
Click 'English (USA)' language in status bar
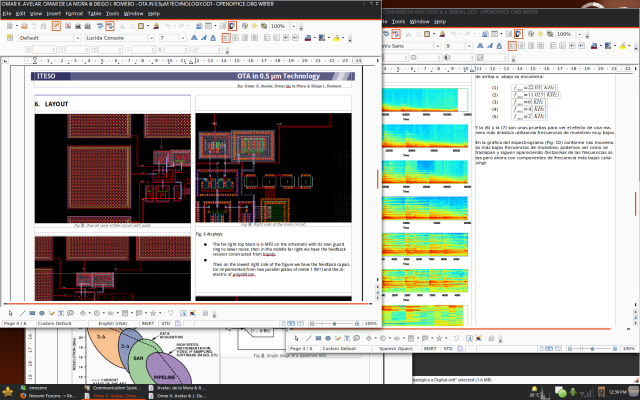pyautogui.click(x=113, y=323)
